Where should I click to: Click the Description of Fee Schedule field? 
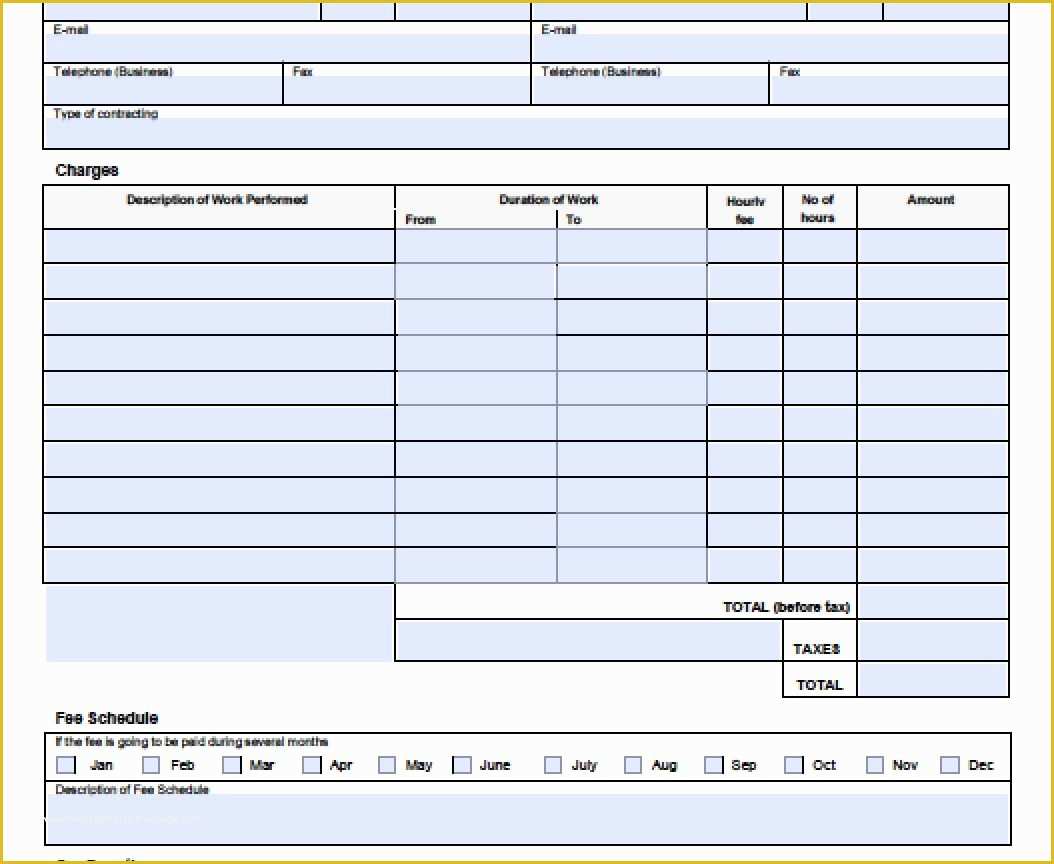click(528, 819)
